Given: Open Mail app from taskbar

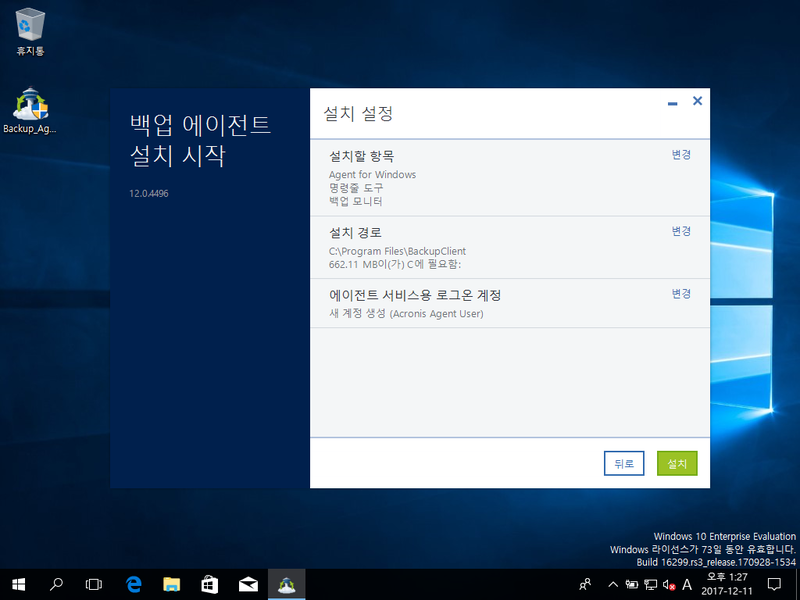Looking at the screenshot, I should 248,585.
